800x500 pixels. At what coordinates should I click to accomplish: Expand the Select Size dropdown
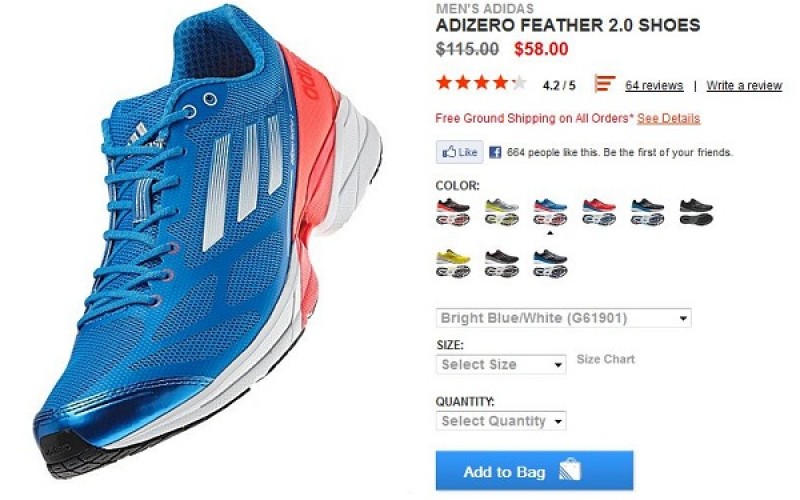click(x=501, y=364)
